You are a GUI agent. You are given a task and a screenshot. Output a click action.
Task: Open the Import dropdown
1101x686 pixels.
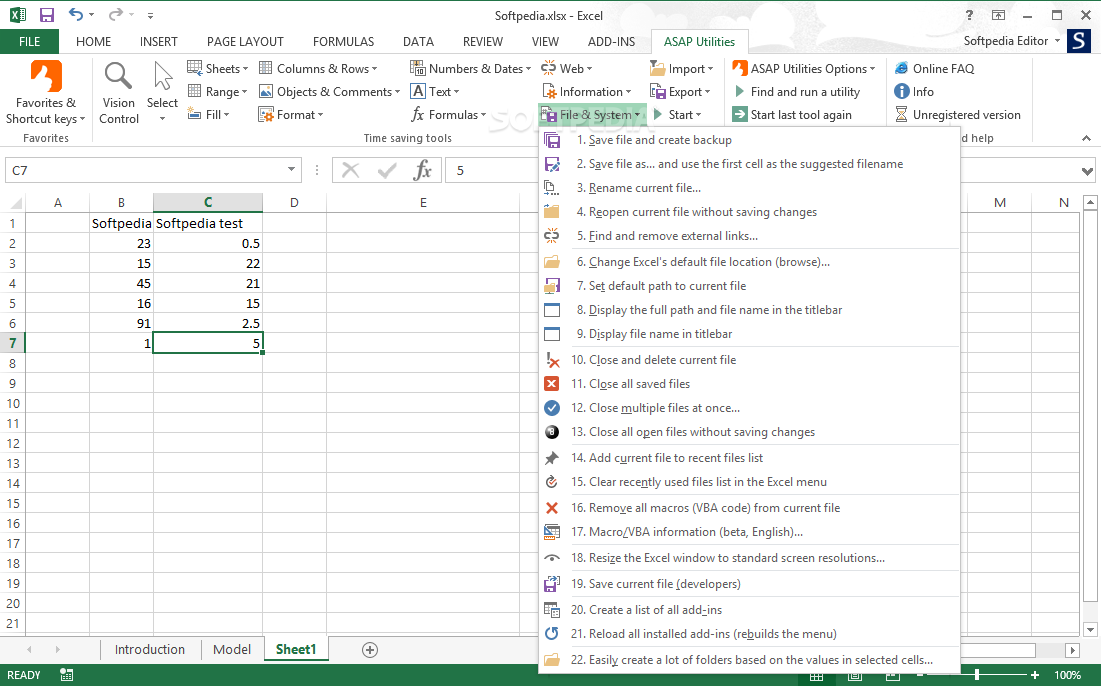(x=681, y=68)
